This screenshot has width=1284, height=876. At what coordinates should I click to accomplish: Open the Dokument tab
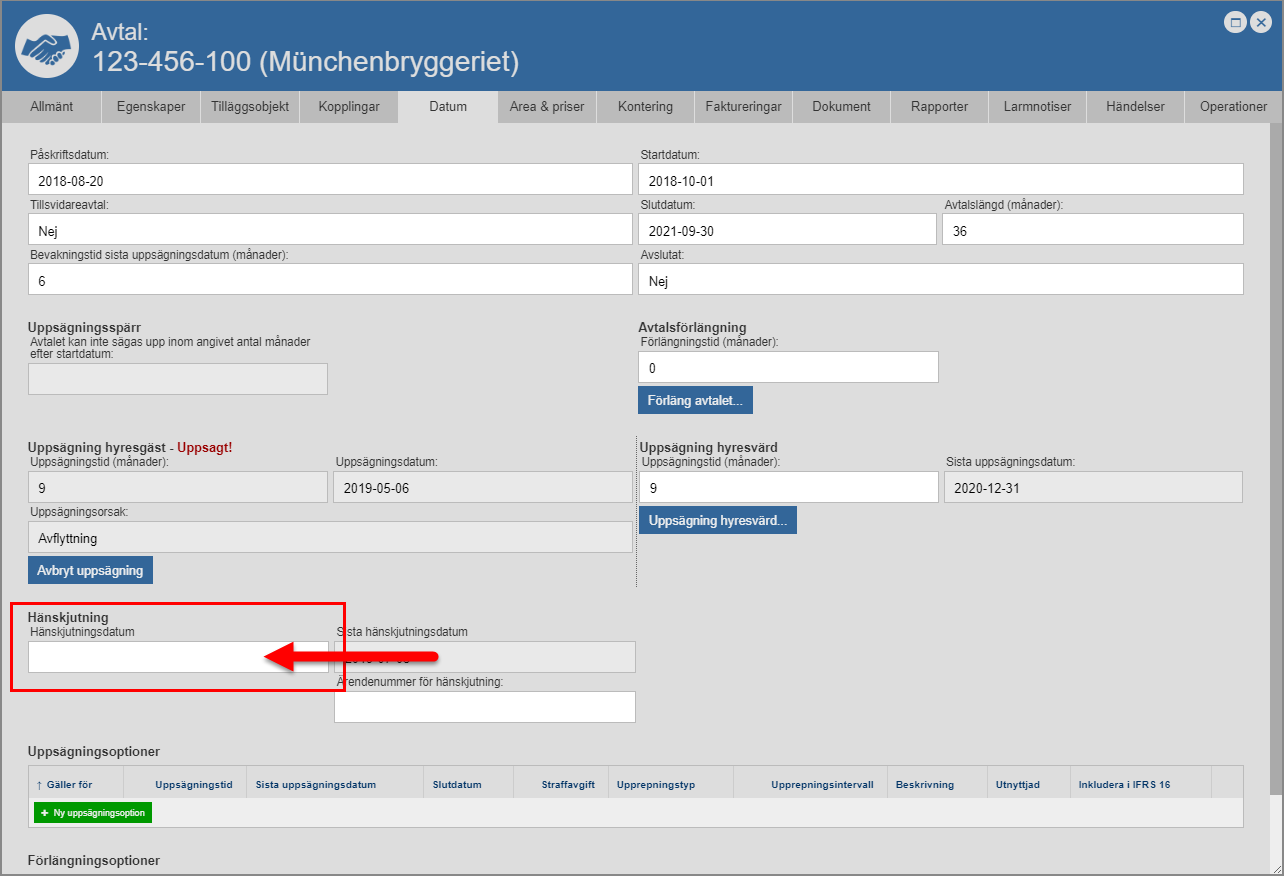(841, 107)
